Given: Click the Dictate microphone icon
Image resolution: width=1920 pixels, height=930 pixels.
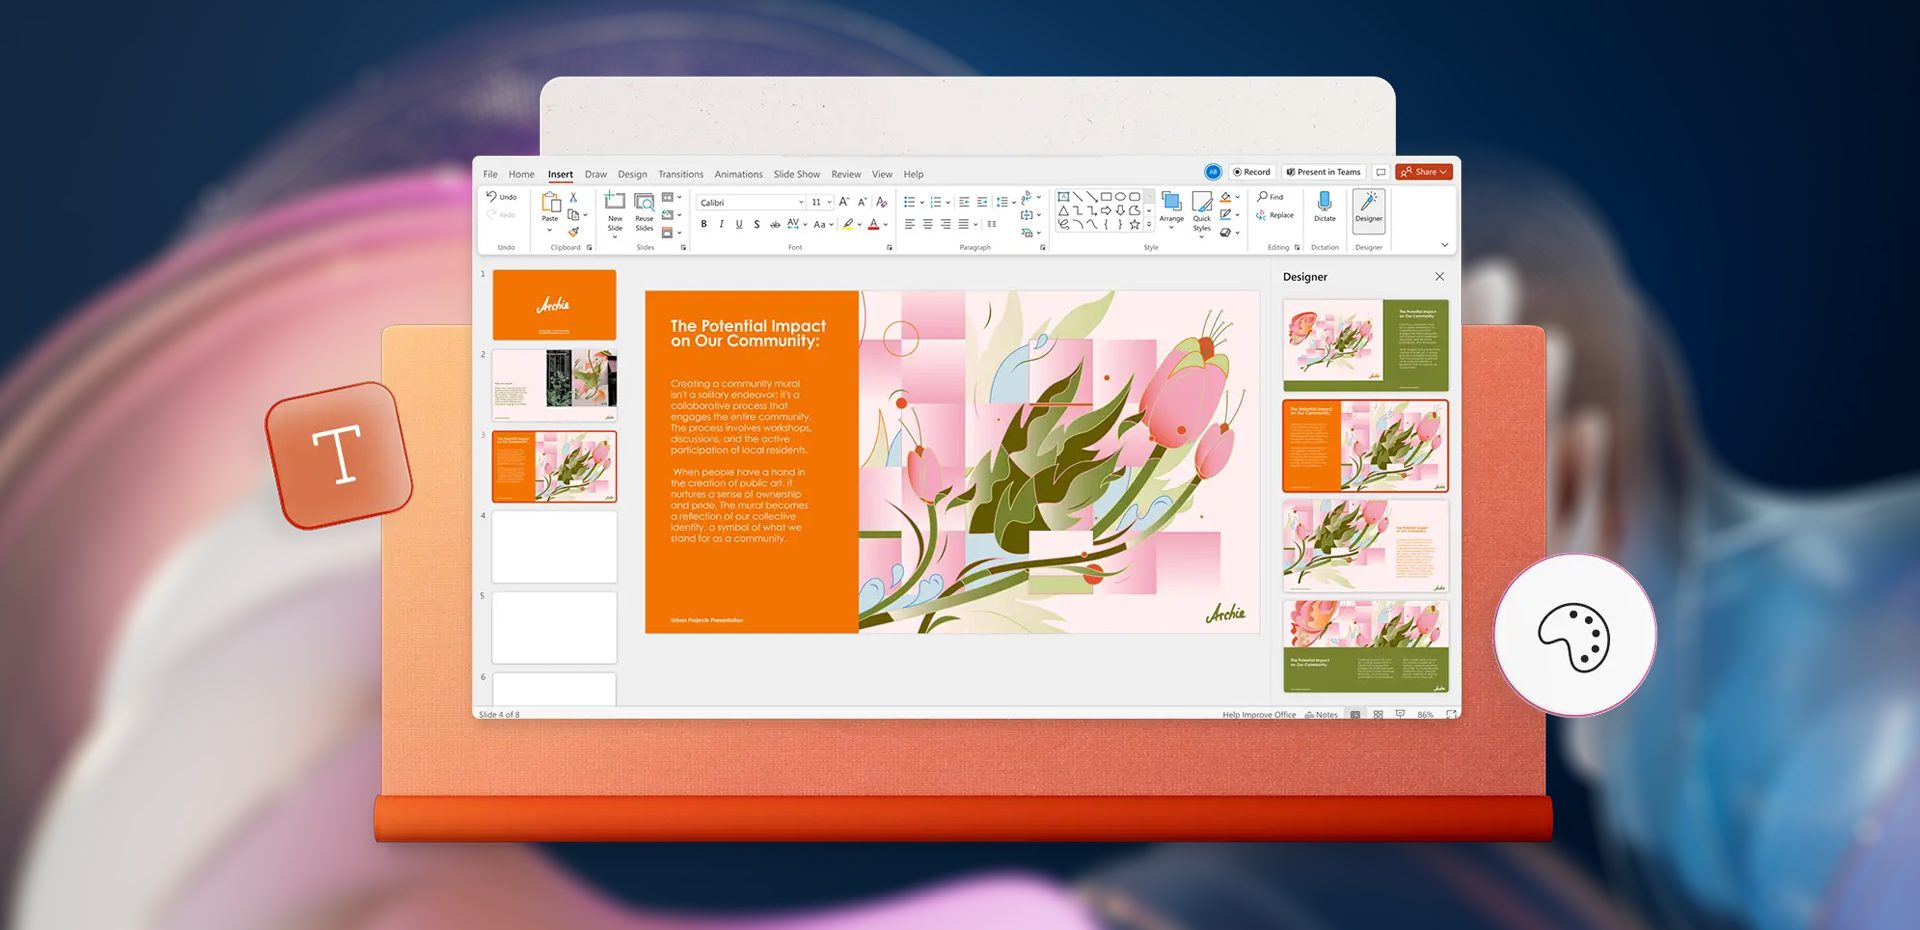Looking at the screenshot, I should pos(1325,201).
